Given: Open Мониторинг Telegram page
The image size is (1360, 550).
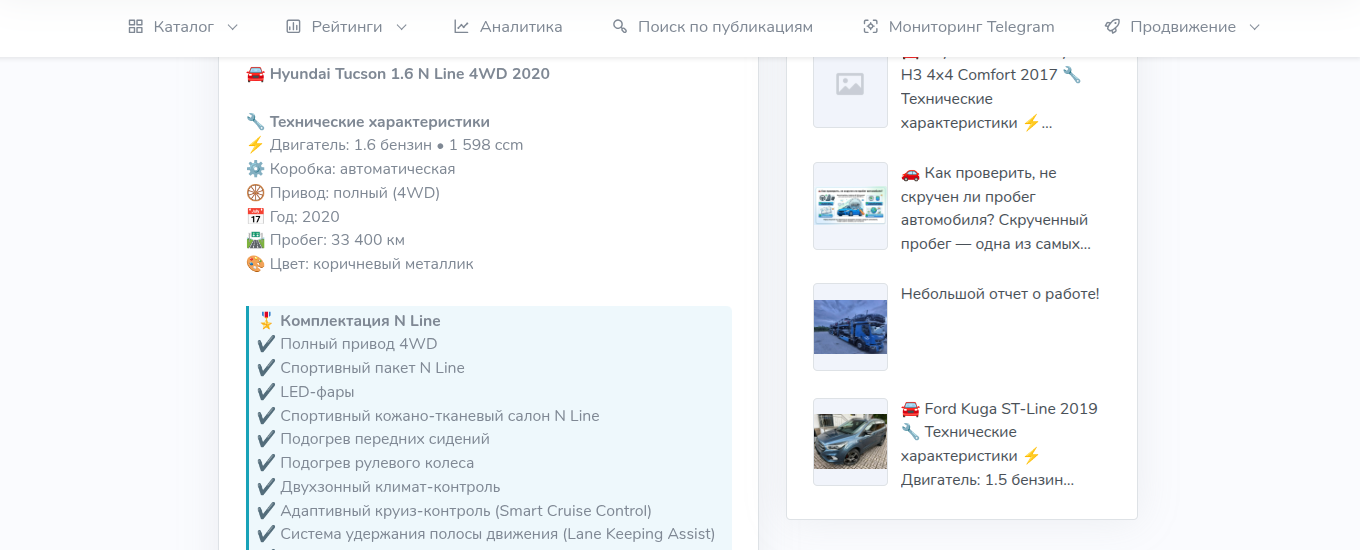Looking at the screenshot, I should tap(958, 27).
